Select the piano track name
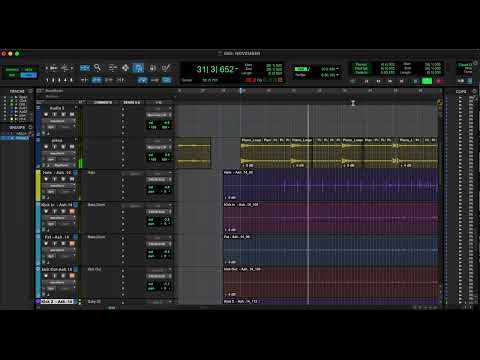 57,140
